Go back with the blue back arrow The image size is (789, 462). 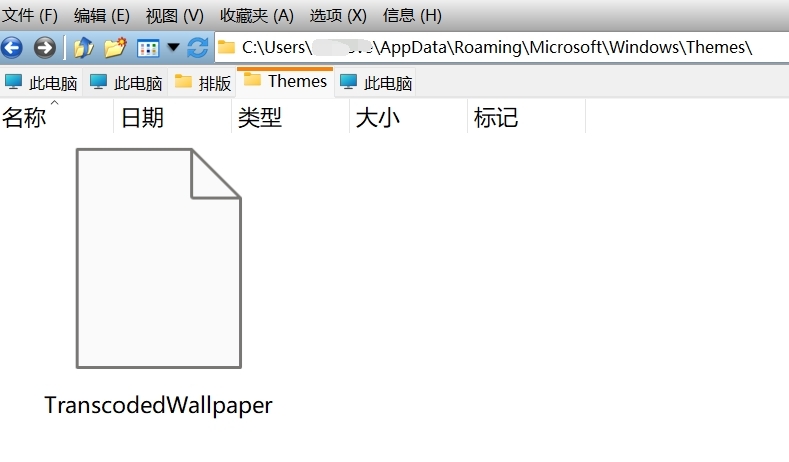point(12,48)
